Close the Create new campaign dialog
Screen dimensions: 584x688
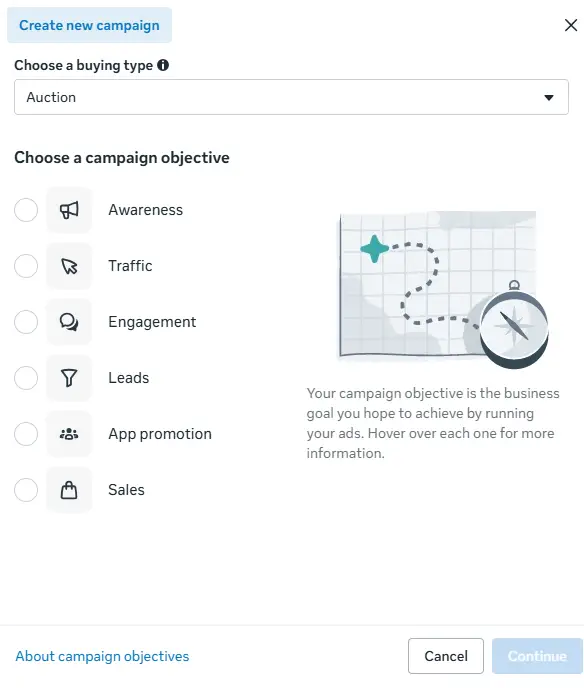571,25
